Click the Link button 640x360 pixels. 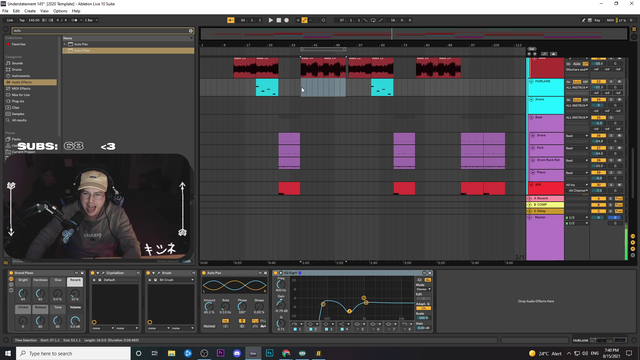[x=10, y=20]
